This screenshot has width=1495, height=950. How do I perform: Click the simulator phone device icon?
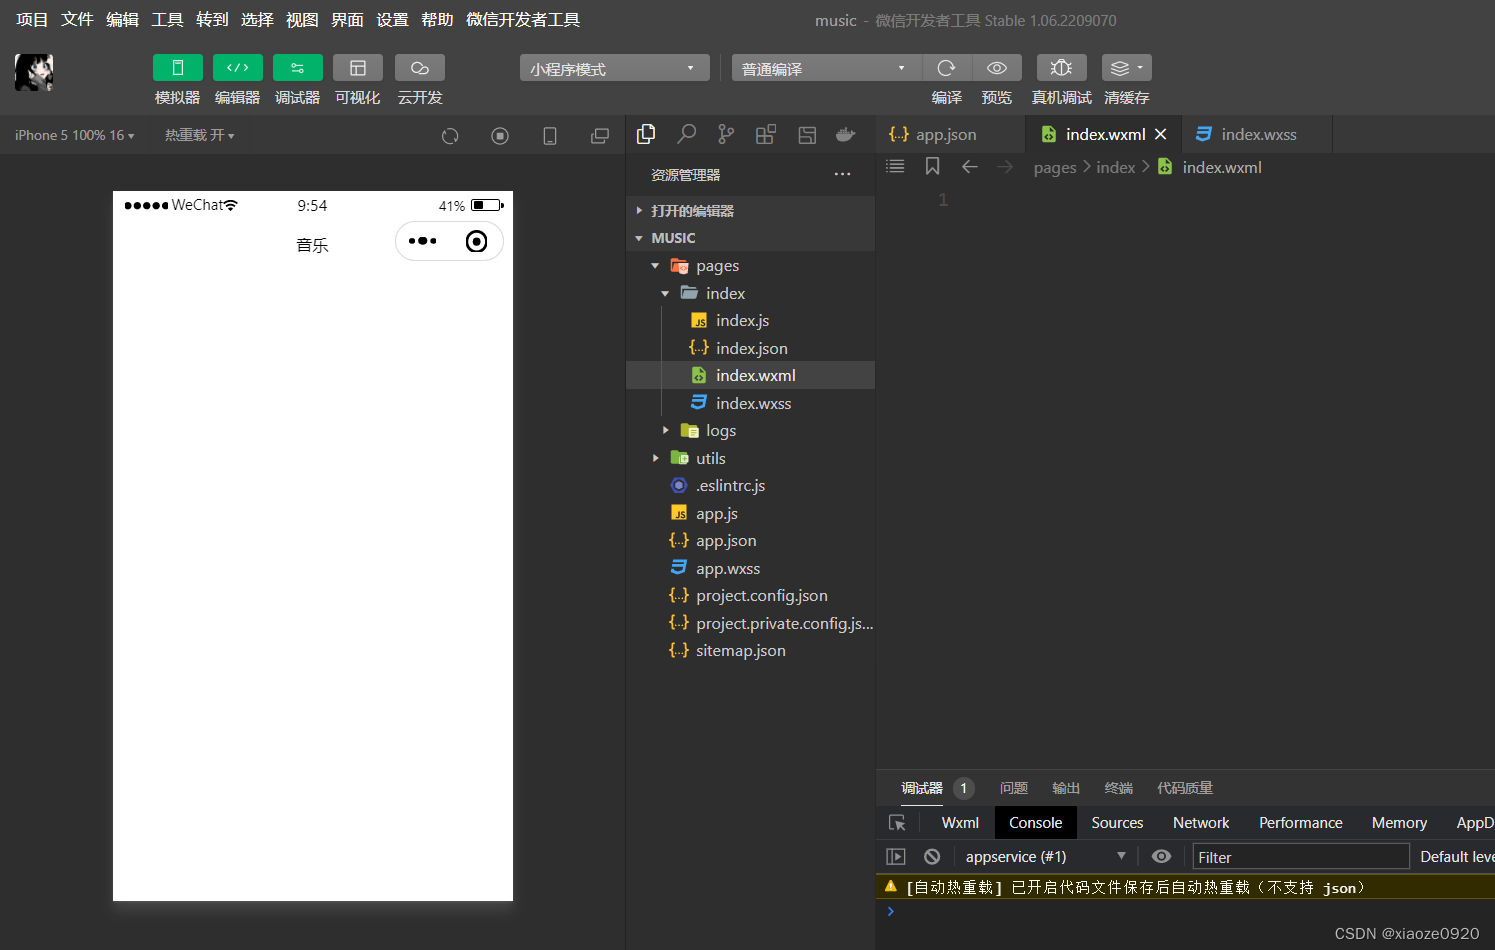pyautogui.click(x=550, y=136)
